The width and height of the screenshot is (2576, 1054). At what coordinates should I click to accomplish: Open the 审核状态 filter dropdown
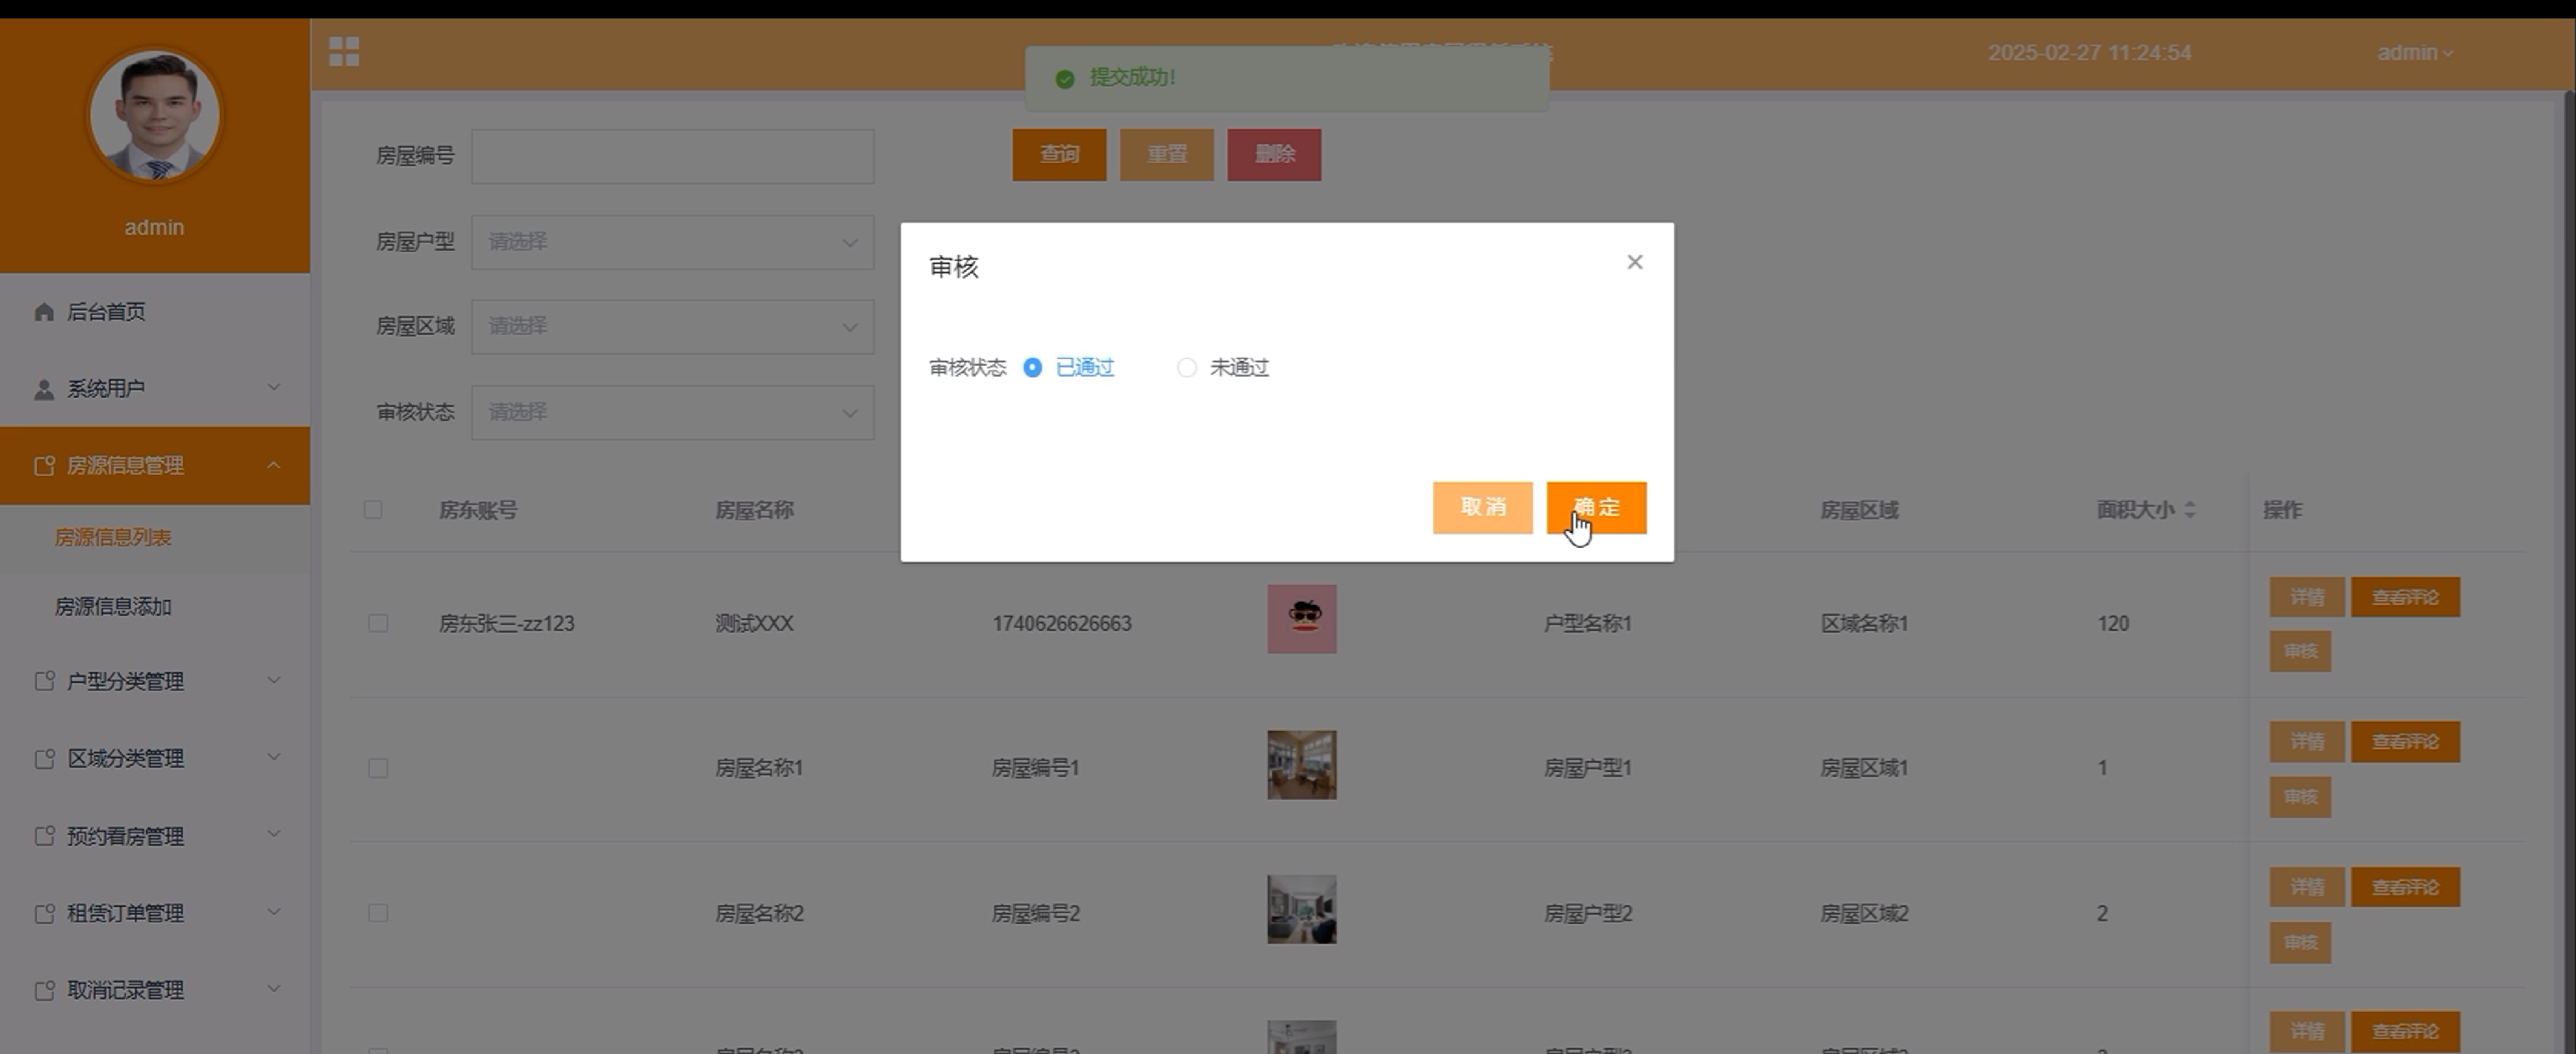pos(672,412)
